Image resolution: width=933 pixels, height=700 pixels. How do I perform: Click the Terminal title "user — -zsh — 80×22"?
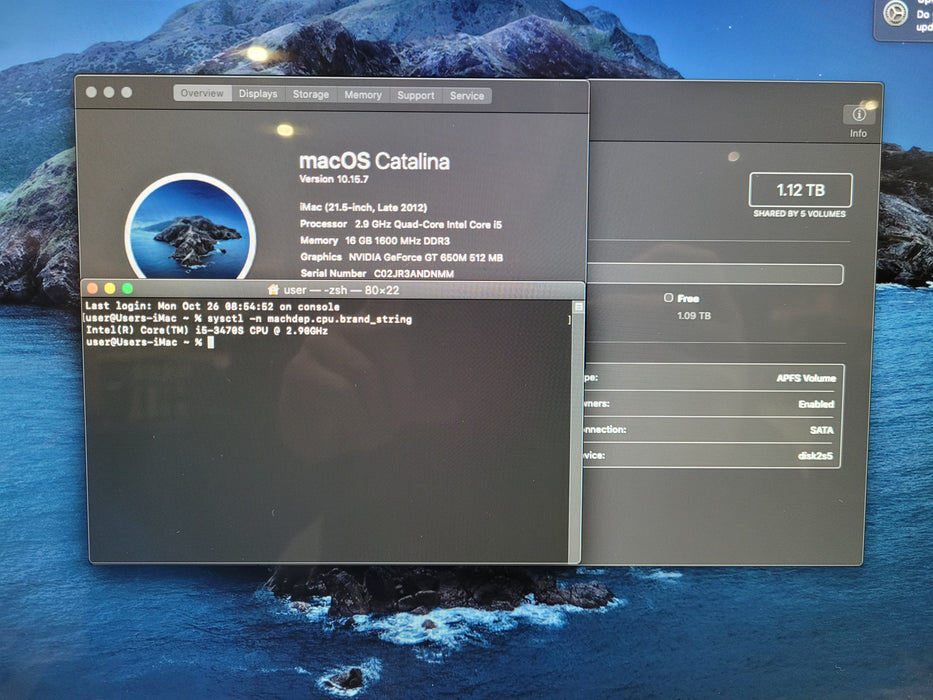click(341, 290)
